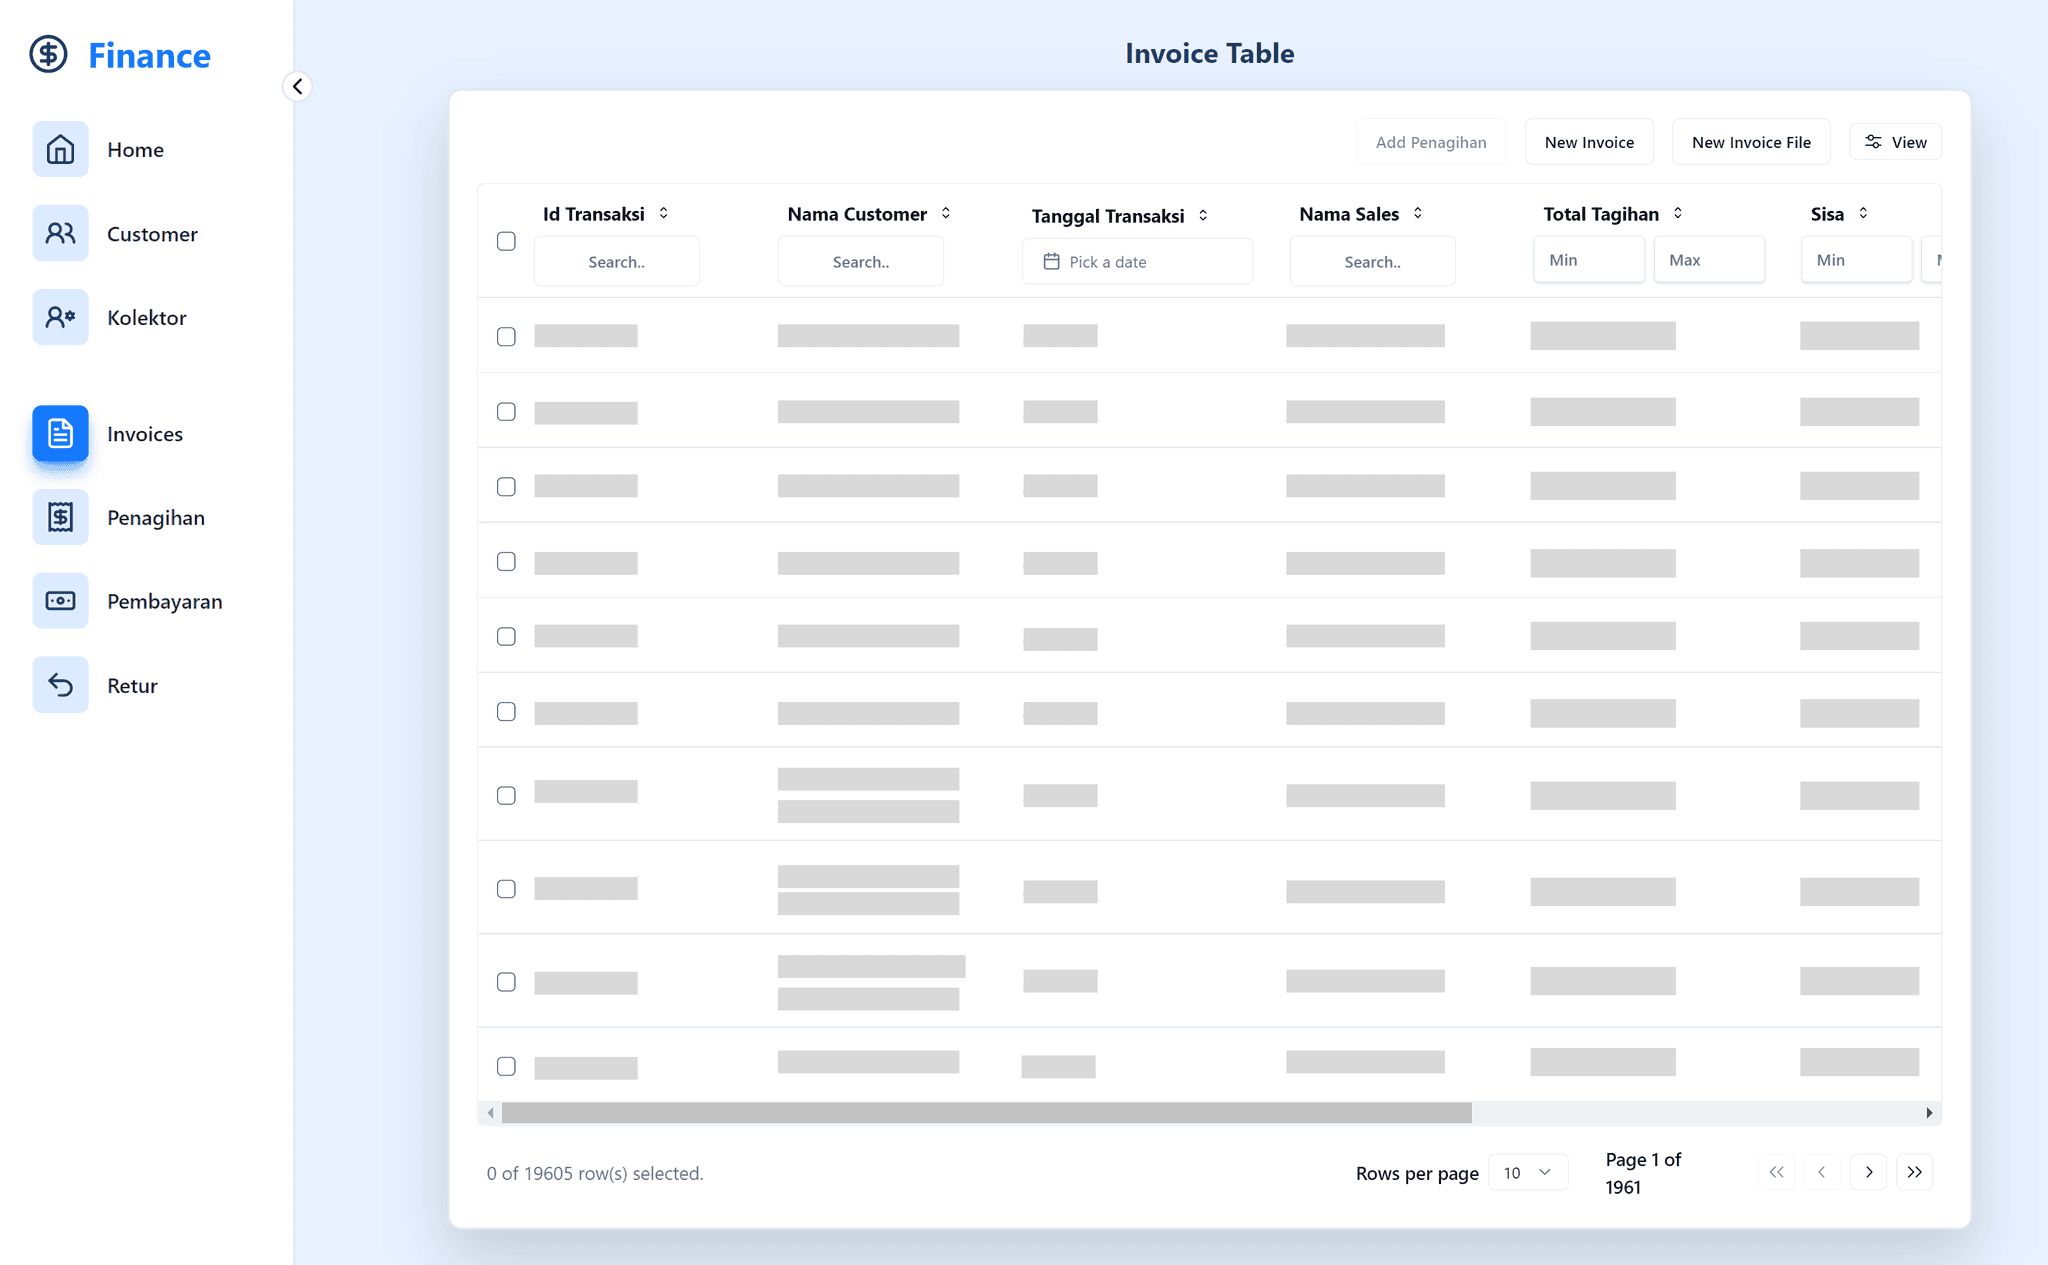
Task: Sort by Total Tagihan column
Action: coord(1676,213)
